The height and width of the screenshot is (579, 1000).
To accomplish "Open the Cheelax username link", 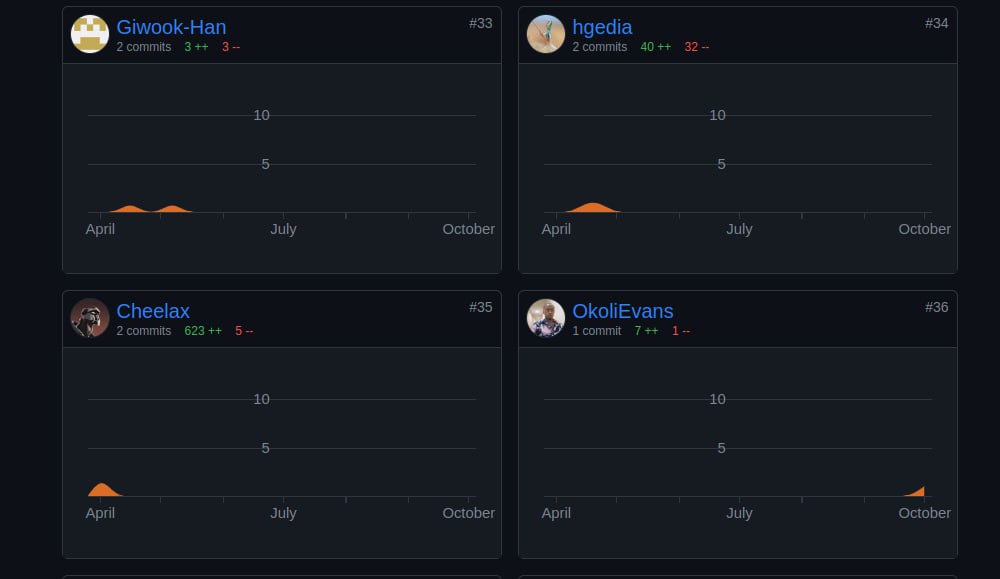I will click(x=153, y=311).
